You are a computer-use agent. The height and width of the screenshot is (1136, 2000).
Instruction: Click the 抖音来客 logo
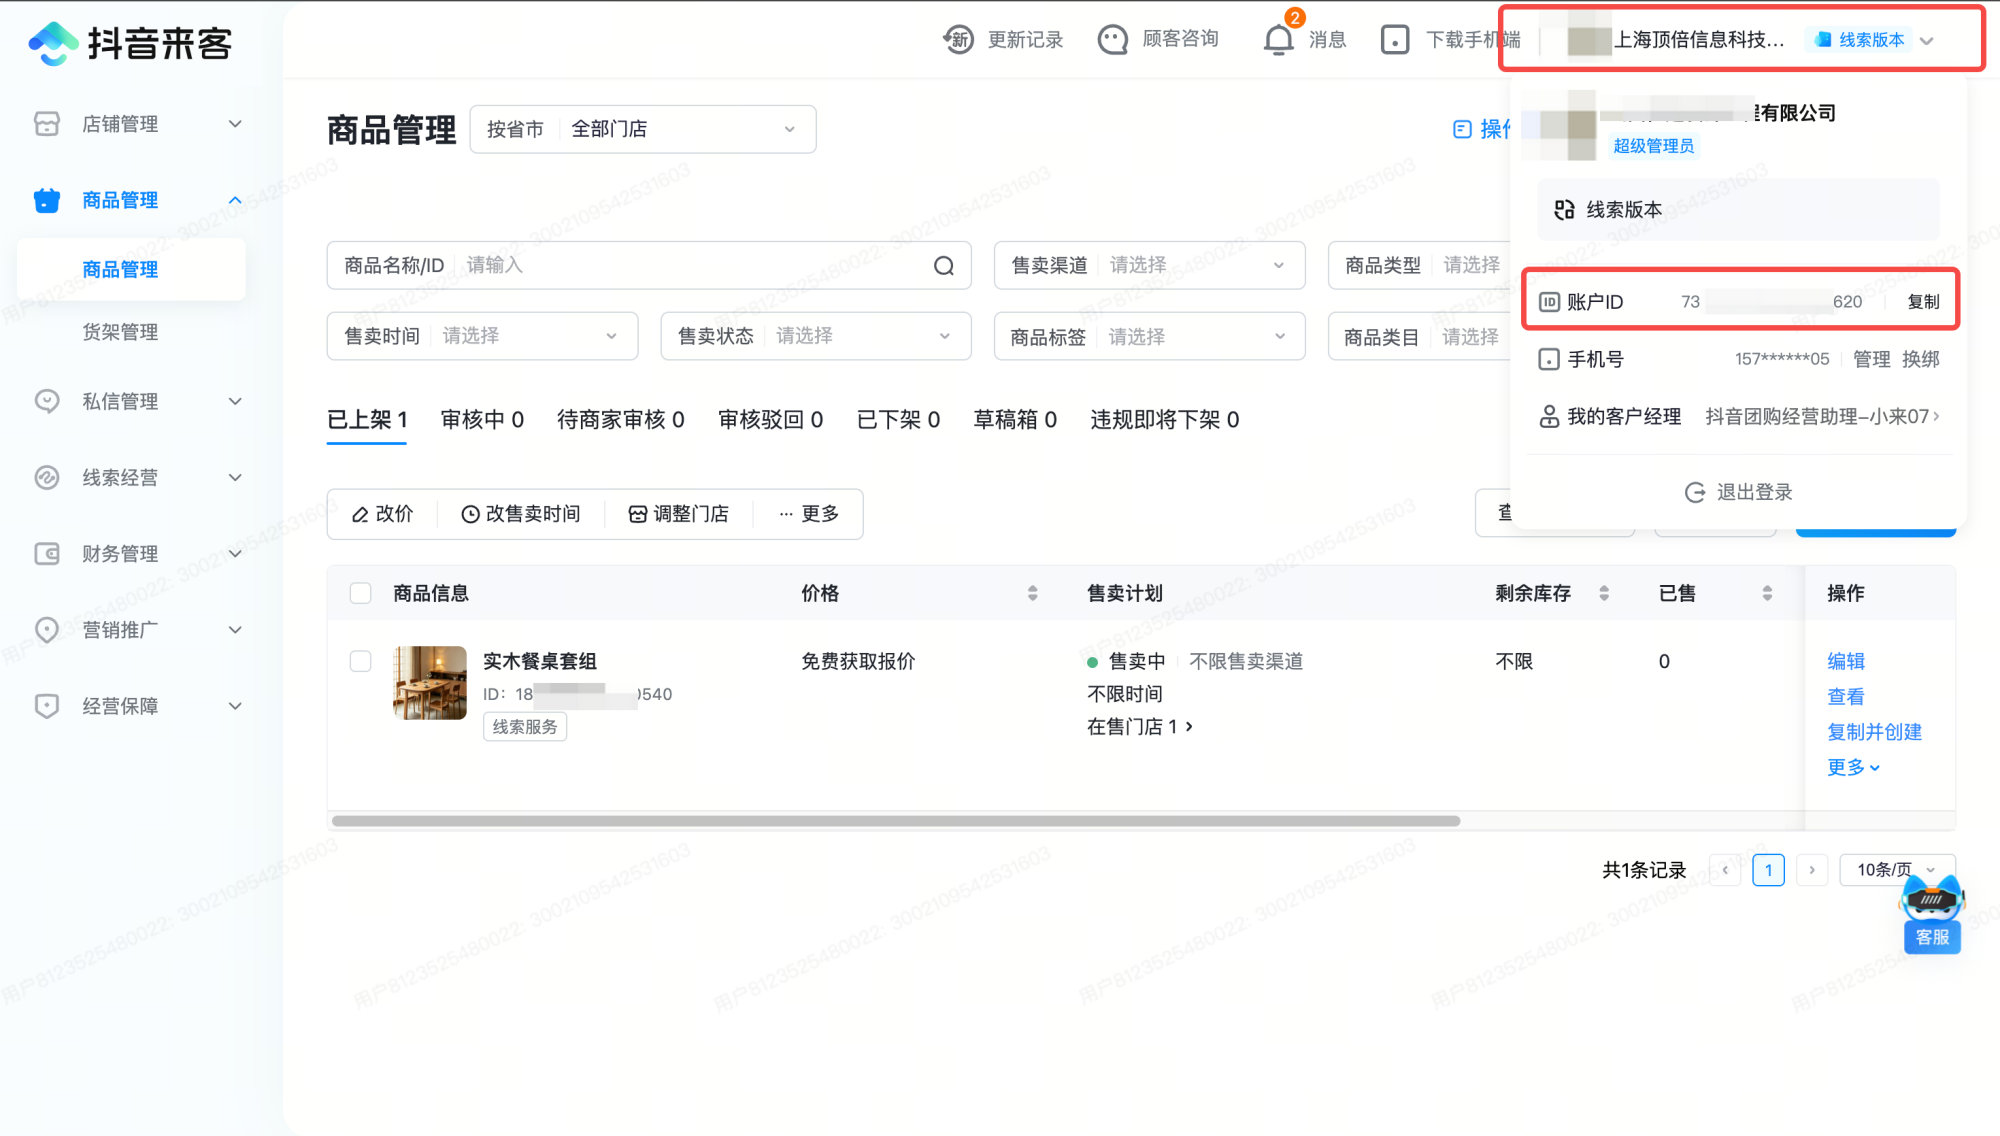pyautogui.click(x=130, y=43)
